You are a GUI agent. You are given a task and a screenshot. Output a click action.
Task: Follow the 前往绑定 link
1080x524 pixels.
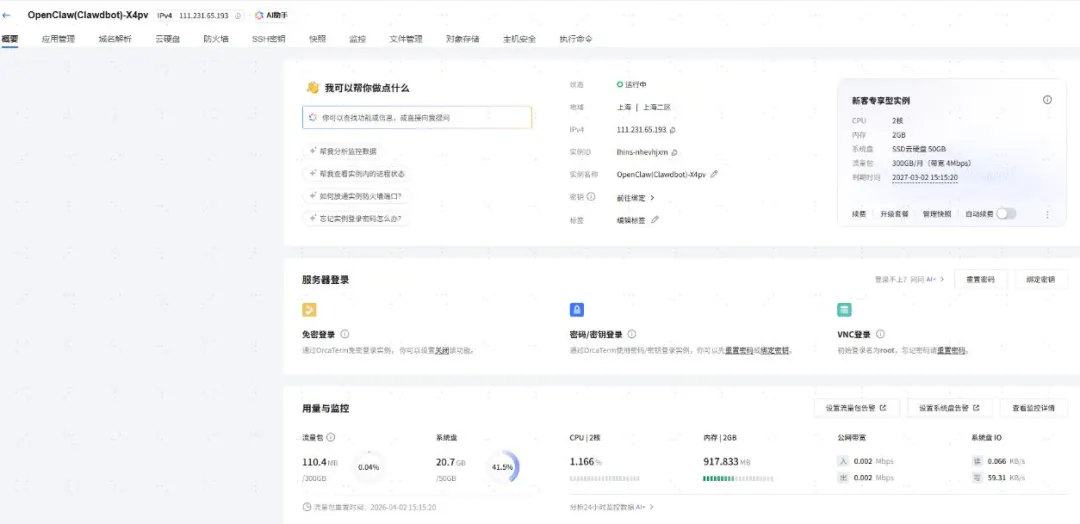(631, 198)
